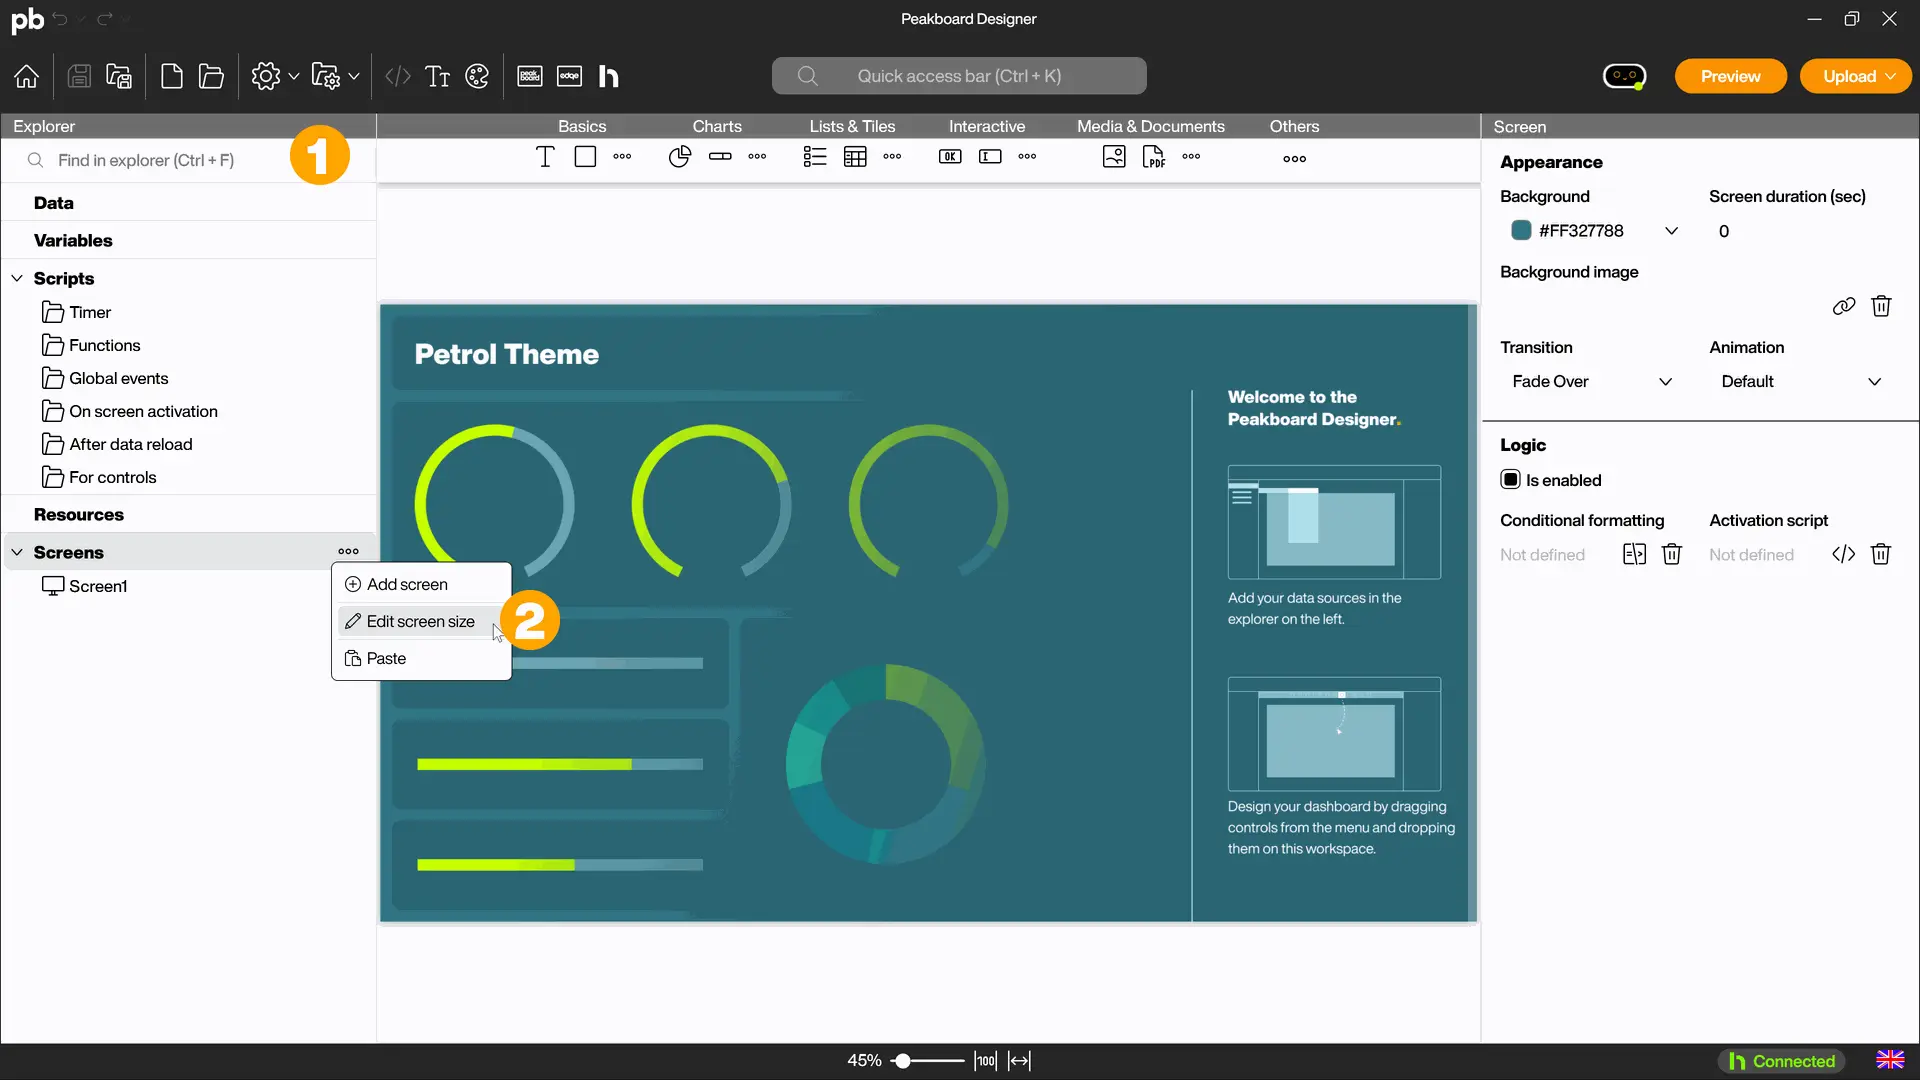Insert a linear gauge control
The height and width of the screenshot is (1080, 1920).
pyautogui.click(x=720, y=157)
